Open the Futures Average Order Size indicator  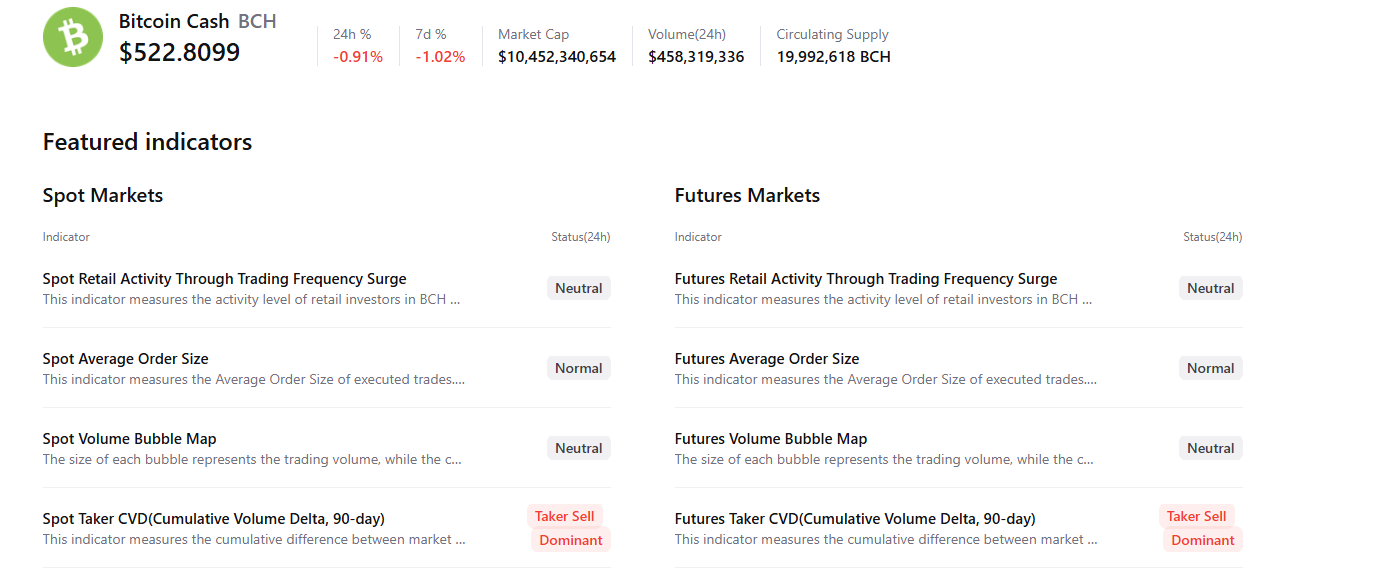[x=766, y=359]
